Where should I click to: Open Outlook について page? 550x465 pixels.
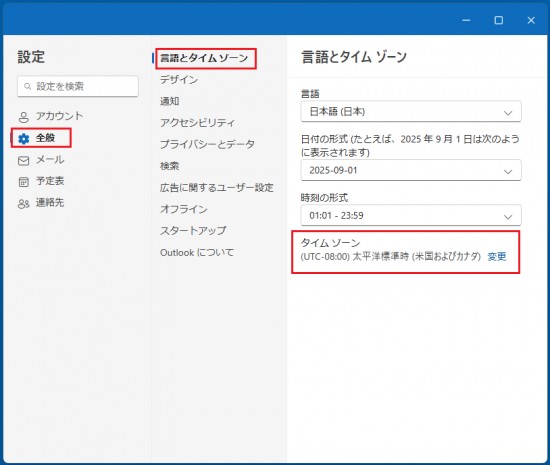point(197,252)
